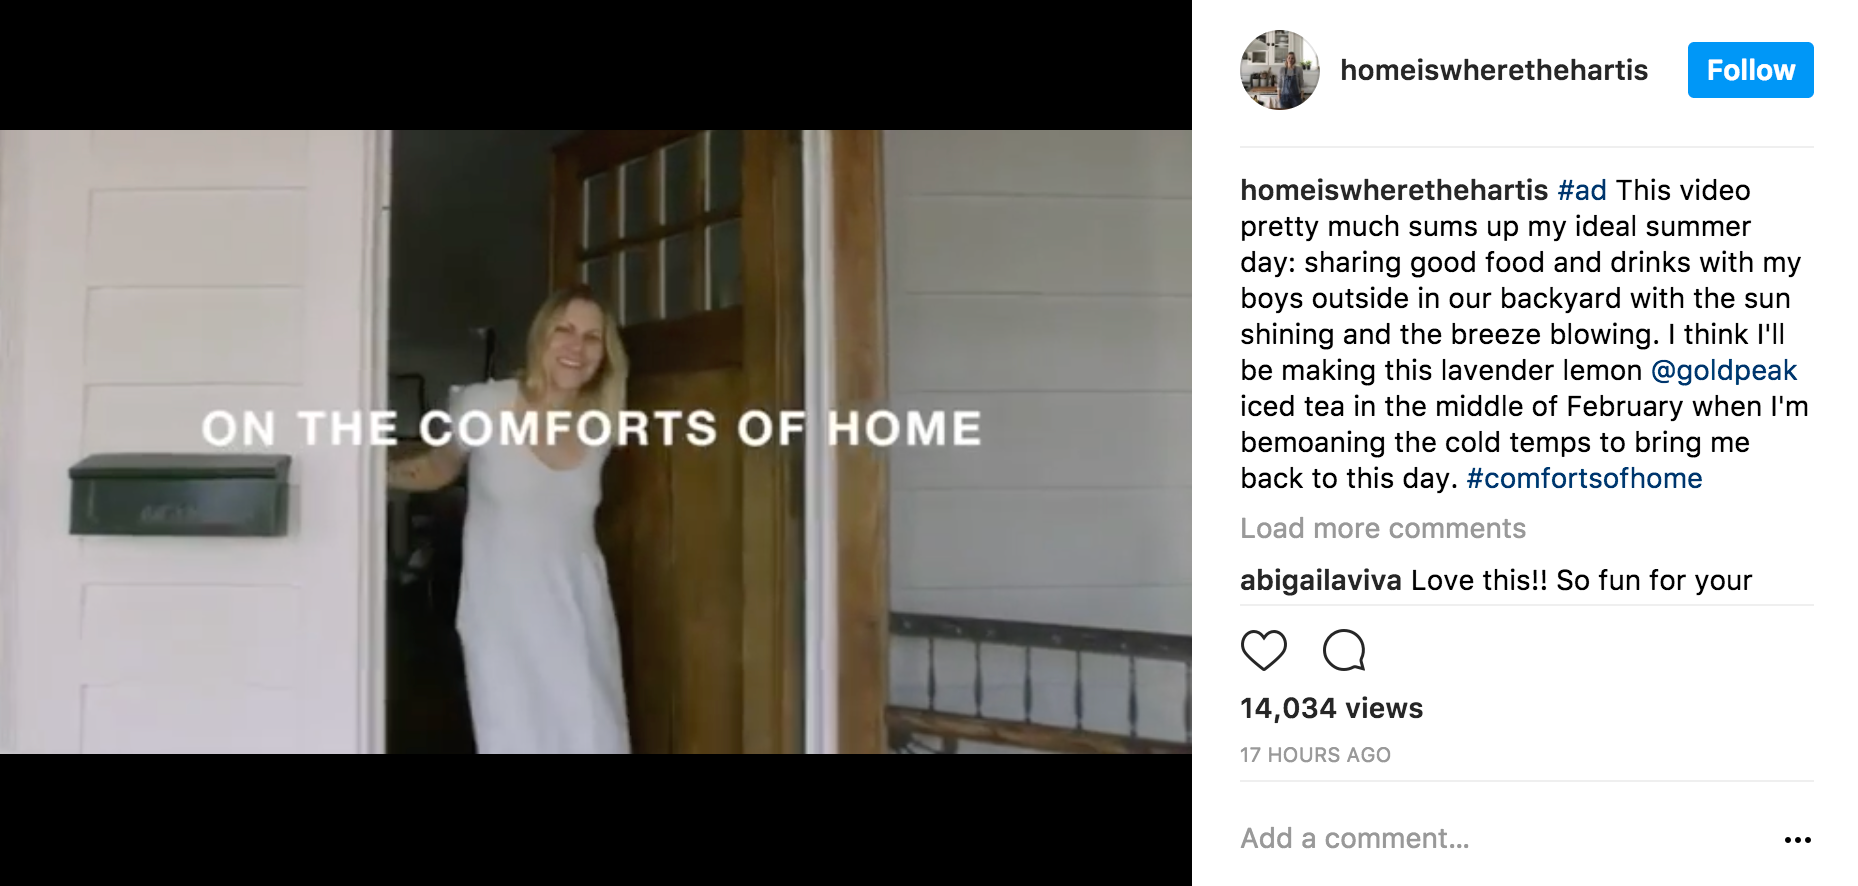Click the 17 HOURS AGO timestamp
Screen dimensions: 1858x886
(x=1315, y=755)
